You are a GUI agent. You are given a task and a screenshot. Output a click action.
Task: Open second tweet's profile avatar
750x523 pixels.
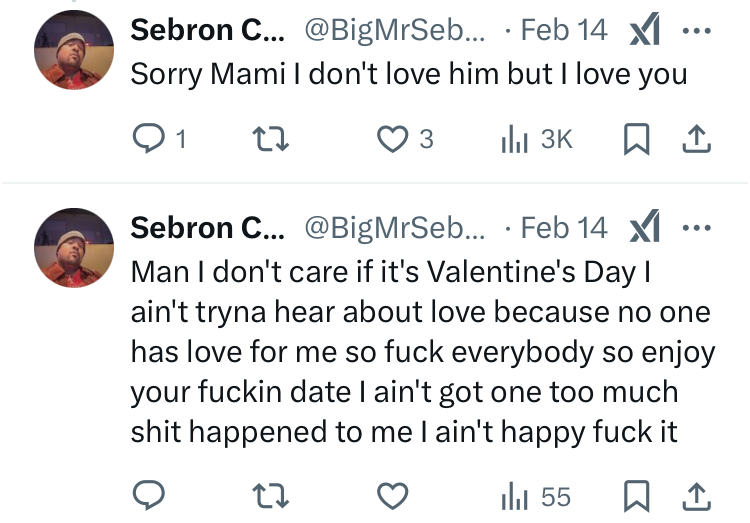point(74,248)
